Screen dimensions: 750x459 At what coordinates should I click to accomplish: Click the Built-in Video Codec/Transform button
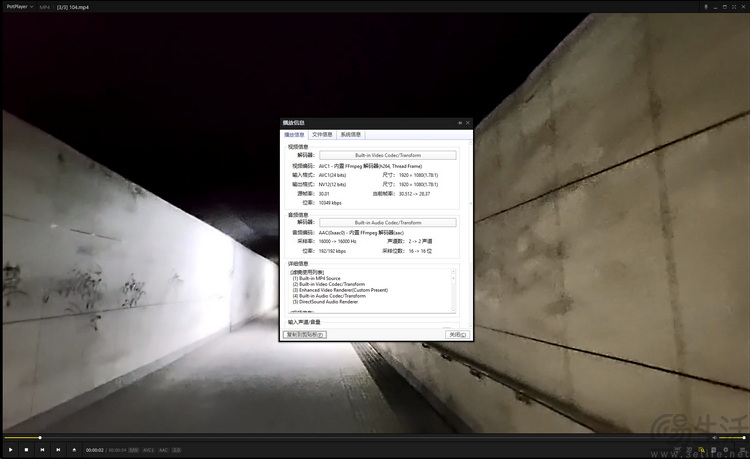pyautogui.click(x=388, y=155)
